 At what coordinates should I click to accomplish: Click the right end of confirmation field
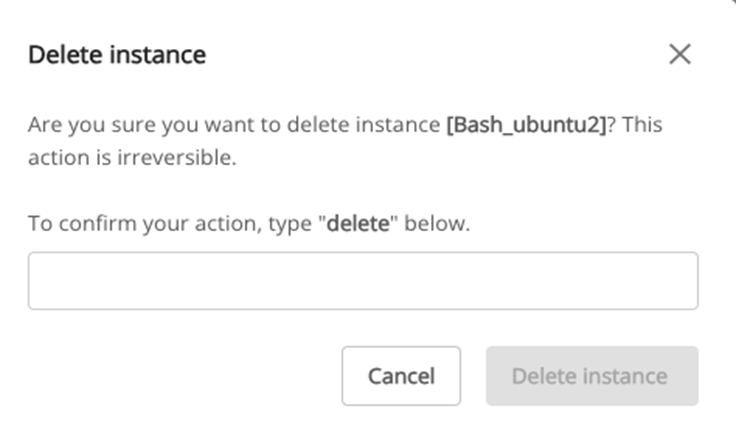(670, 281)
